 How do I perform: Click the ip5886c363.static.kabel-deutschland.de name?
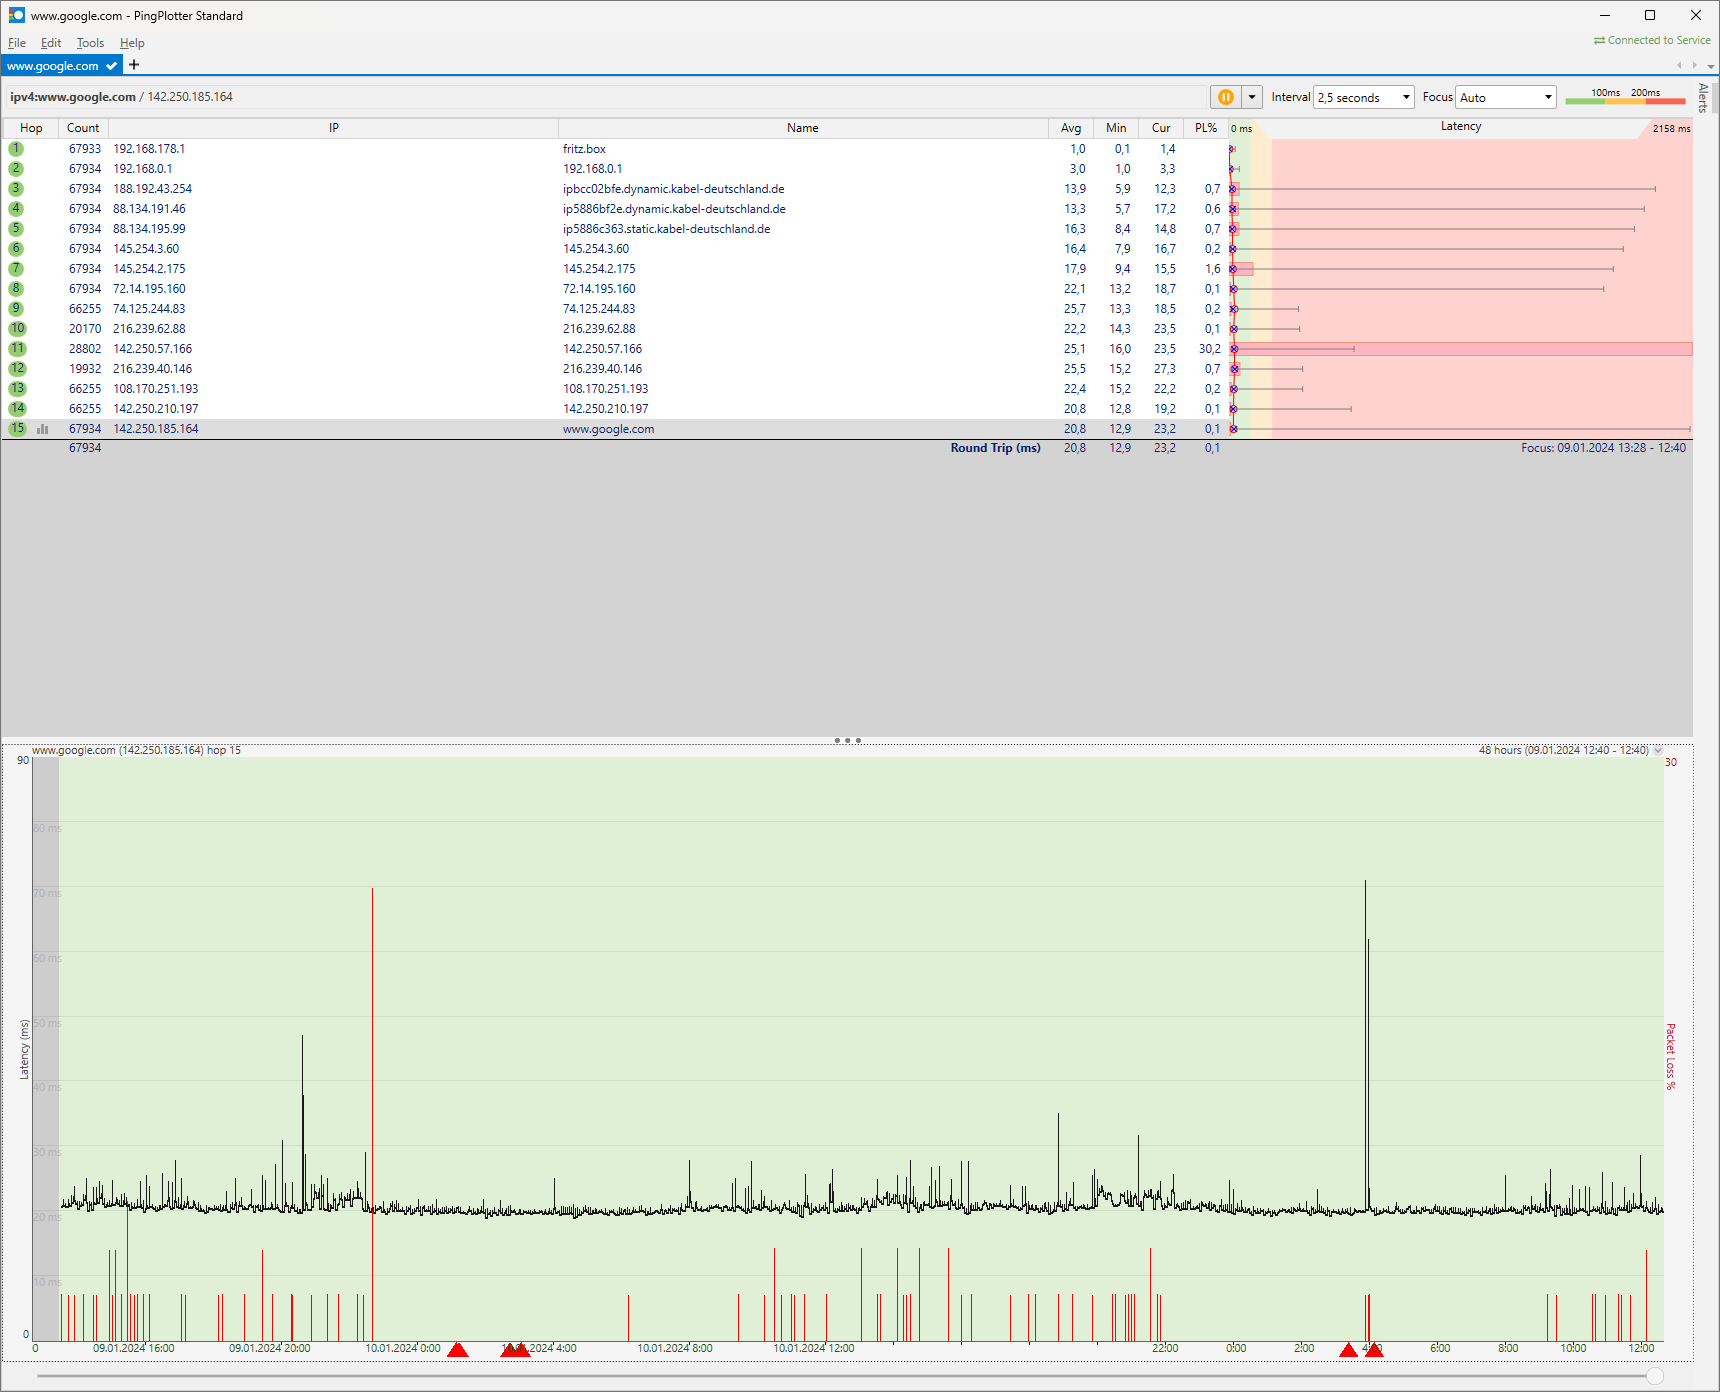click(x=666, y=229)
